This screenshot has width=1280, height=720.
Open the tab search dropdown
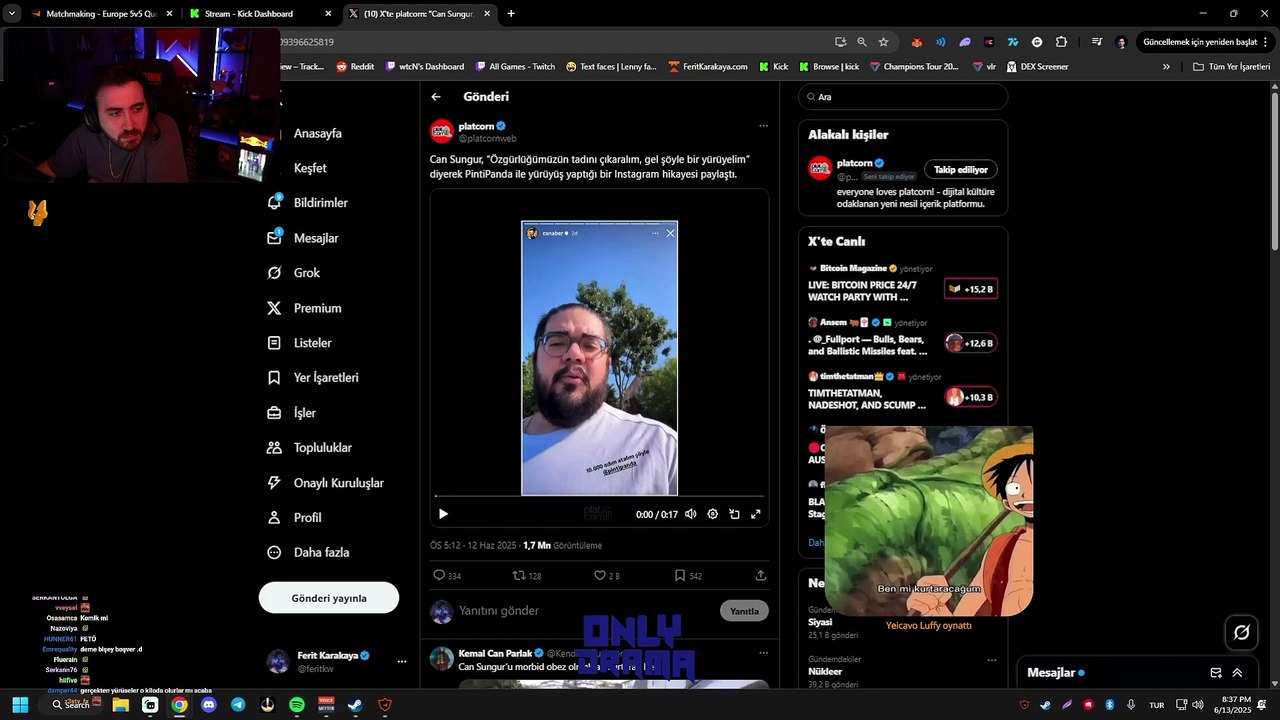tap(12, 14)
